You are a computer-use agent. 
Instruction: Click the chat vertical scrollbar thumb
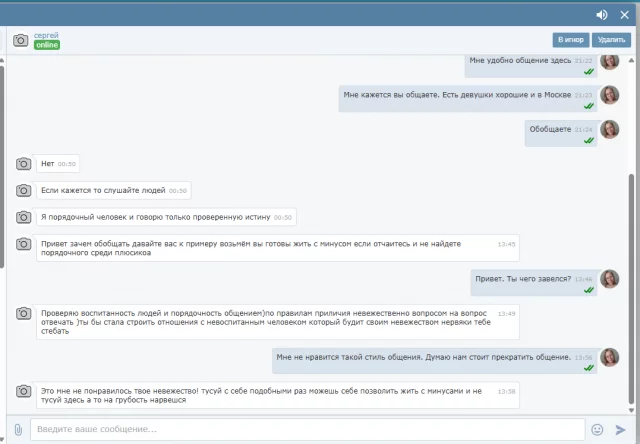[x=631, y=289]
